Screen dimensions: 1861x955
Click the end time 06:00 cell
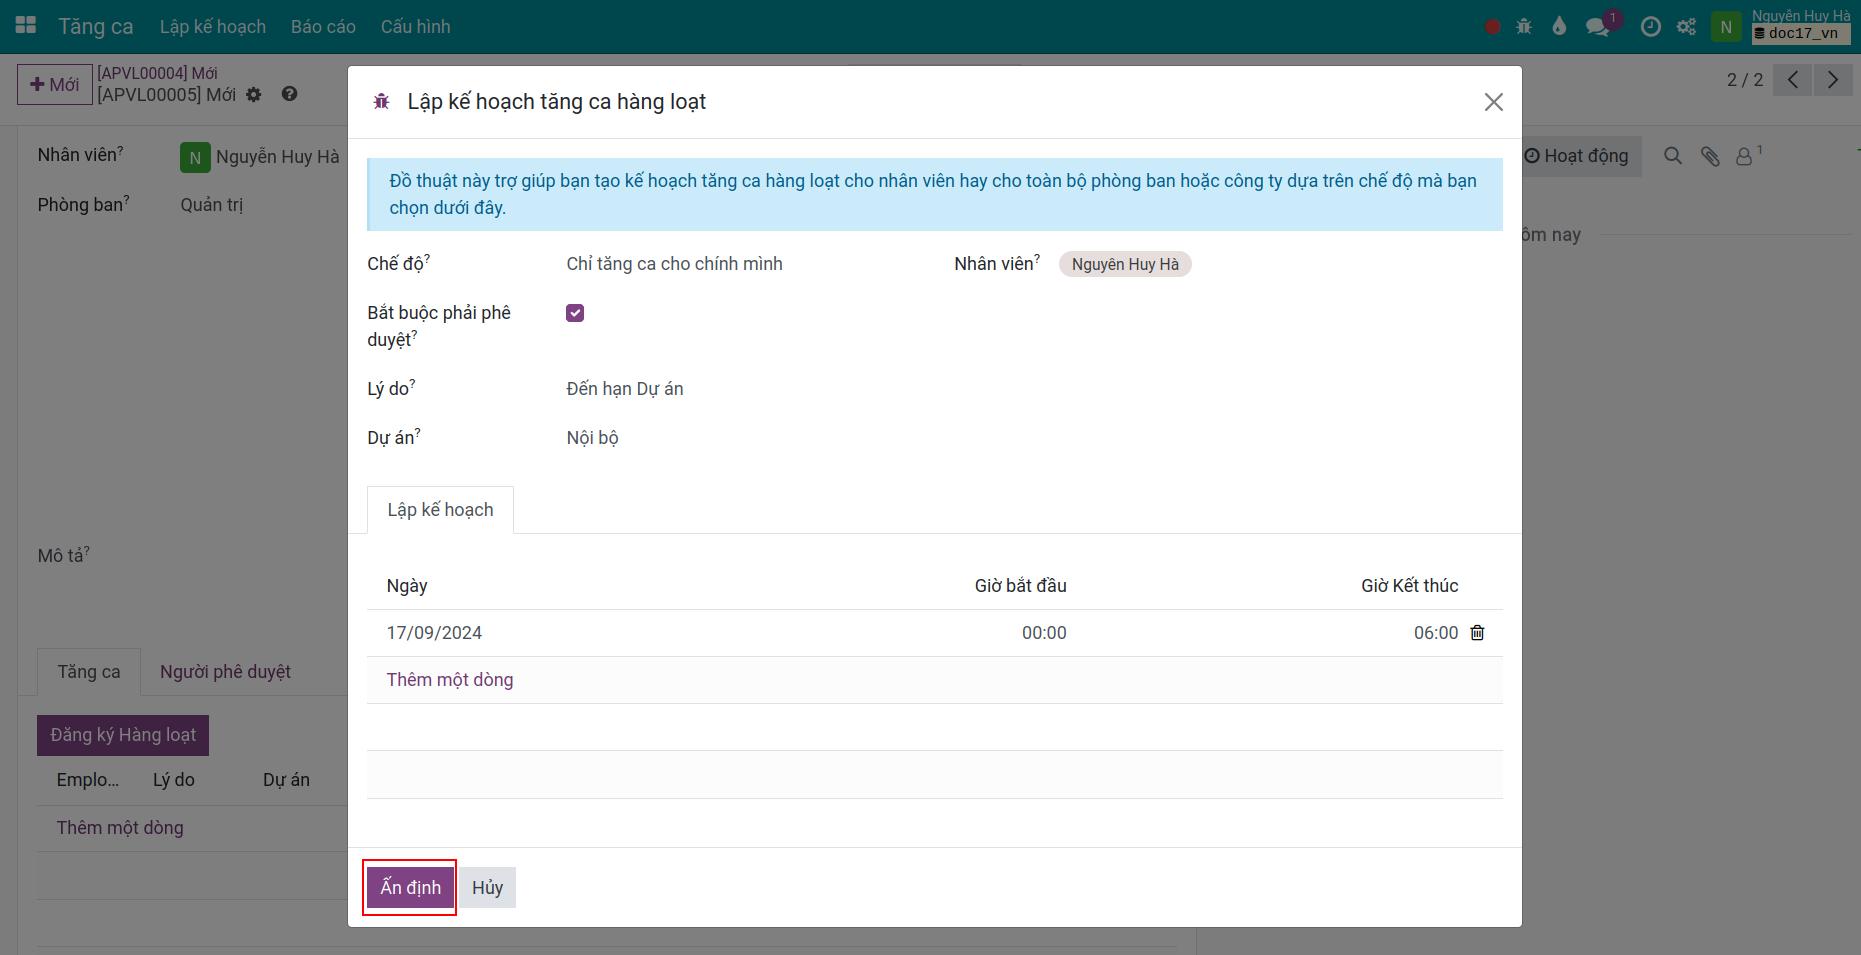(1436, 633)
